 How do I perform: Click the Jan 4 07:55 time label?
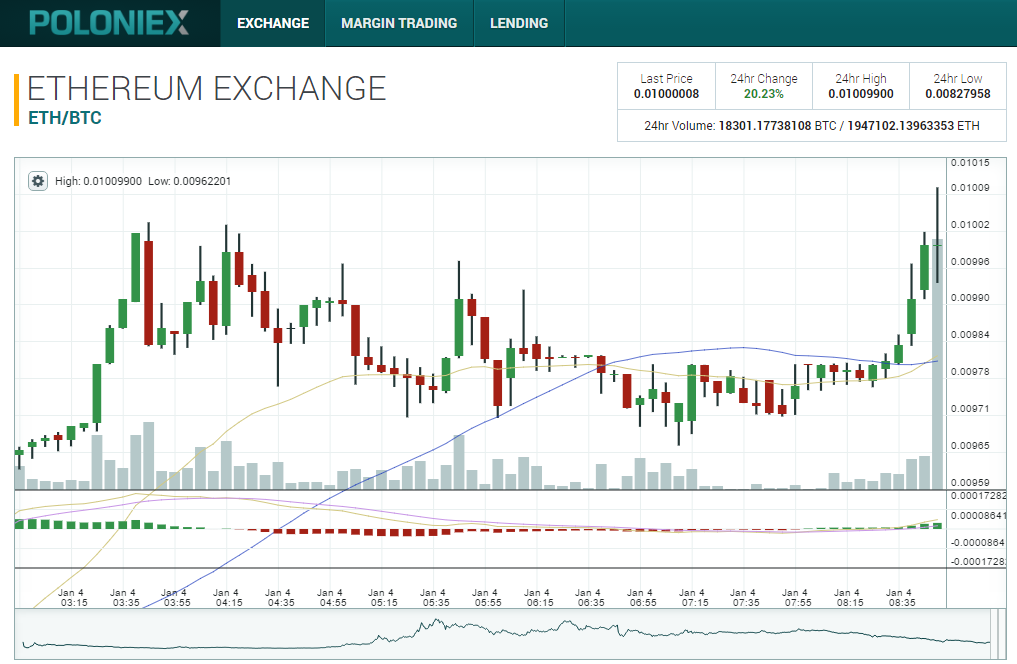coord(798,597)
